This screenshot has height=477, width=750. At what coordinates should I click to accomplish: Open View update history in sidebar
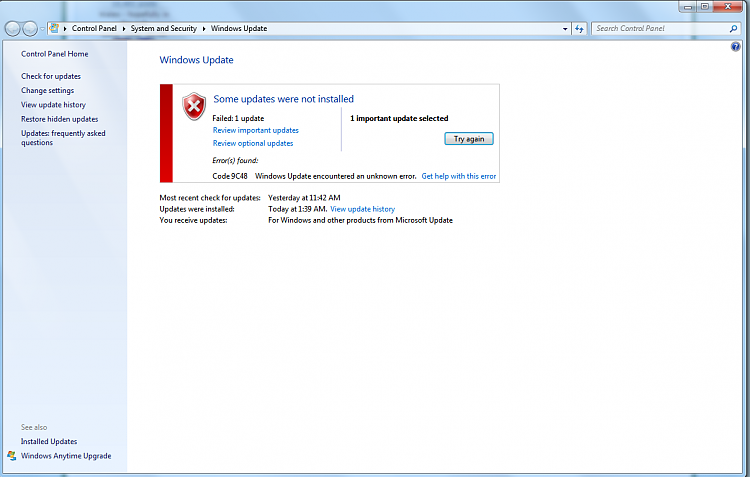(x=53, y=105)
